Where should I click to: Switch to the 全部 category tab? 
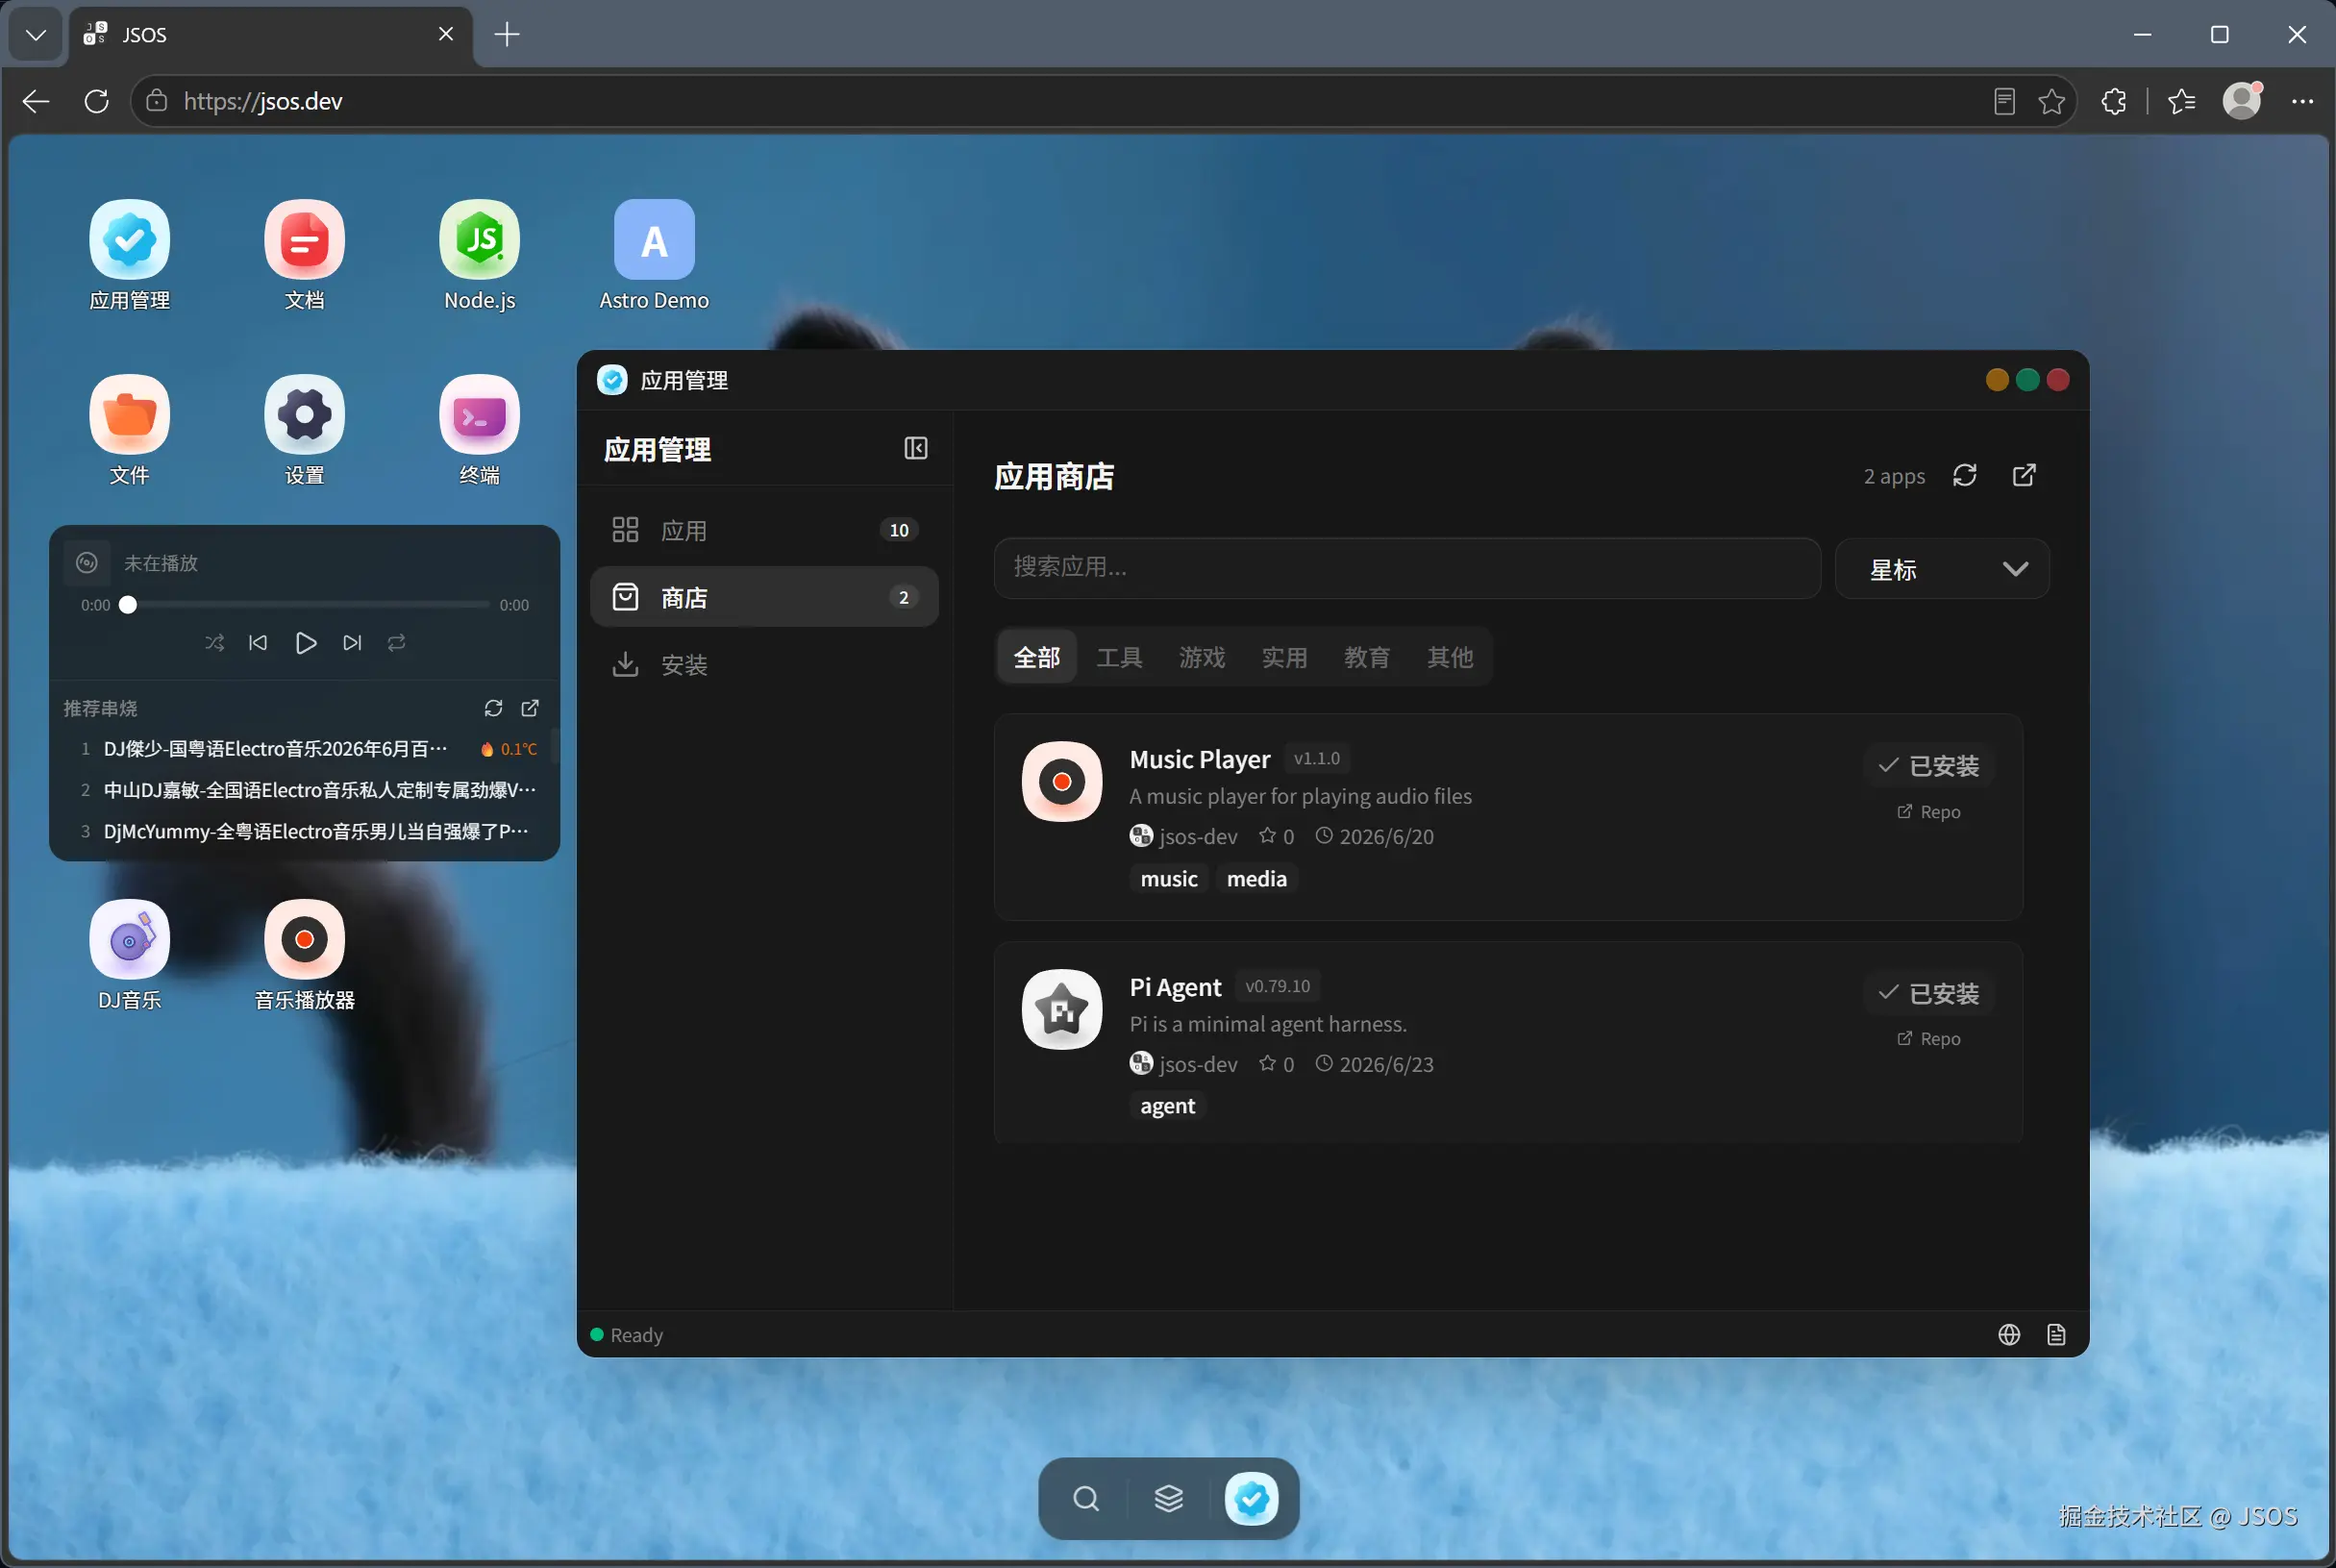tap(1036, 657)
